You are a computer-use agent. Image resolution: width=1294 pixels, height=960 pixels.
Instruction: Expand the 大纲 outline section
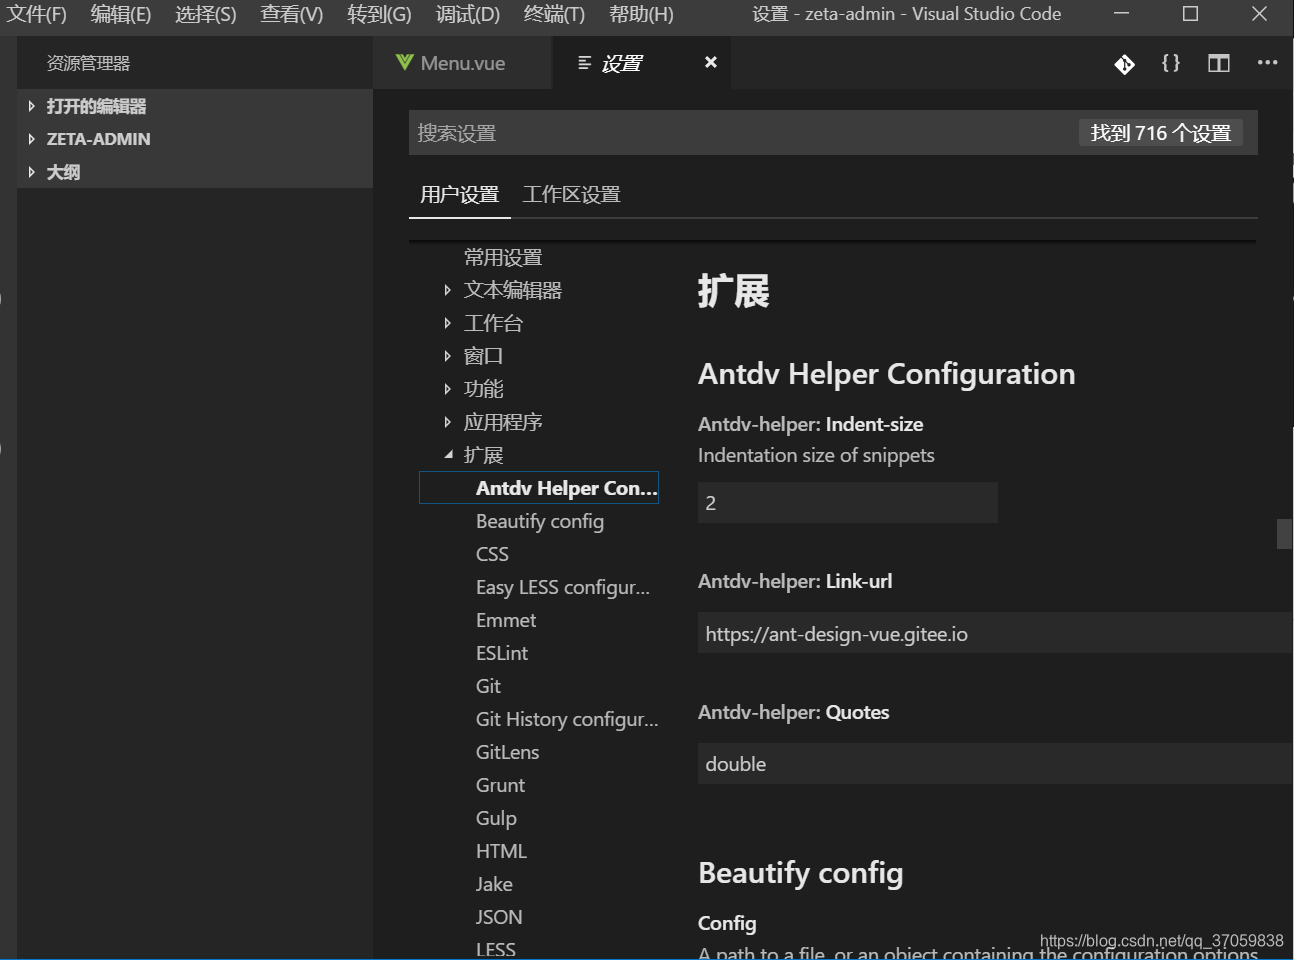(x=32, y=172)
